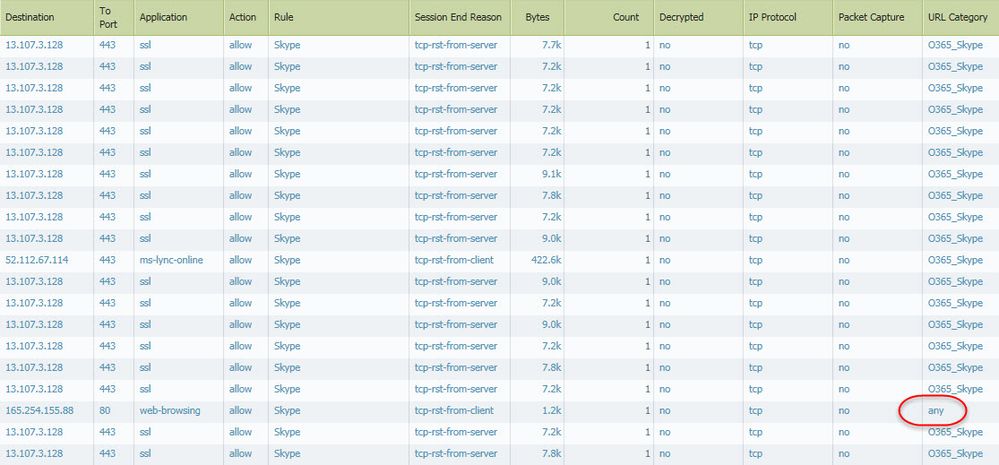Select the Action column header
This screenshot has width=999, height=465.
point(243,18)
